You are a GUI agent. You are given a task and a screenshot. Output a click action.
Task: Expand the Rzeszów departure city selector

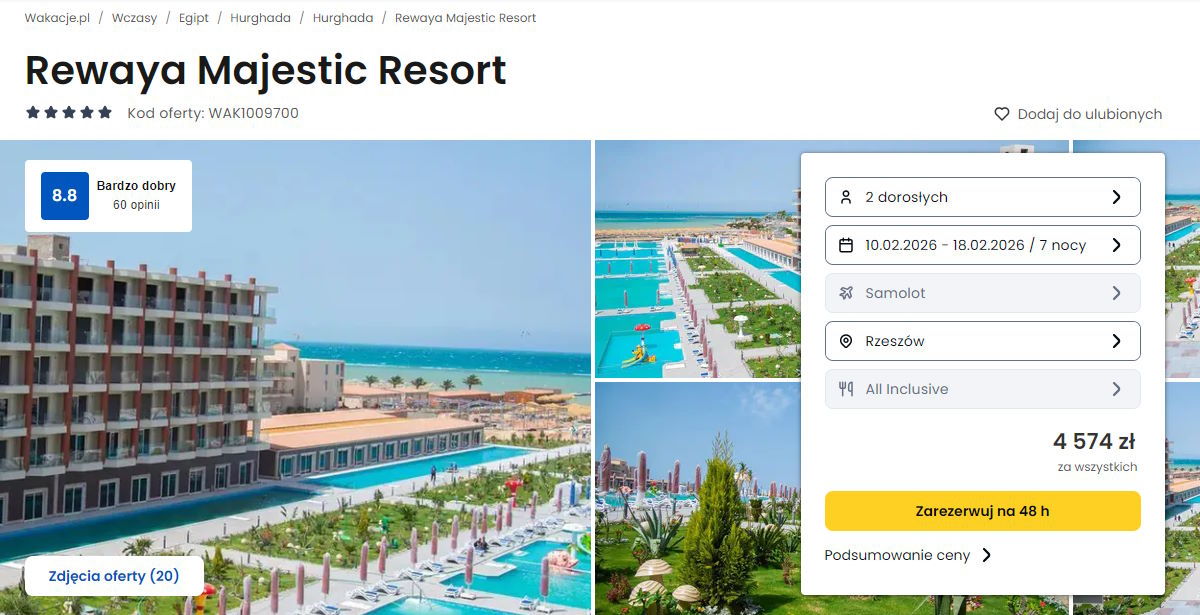(x=982, y=341)
